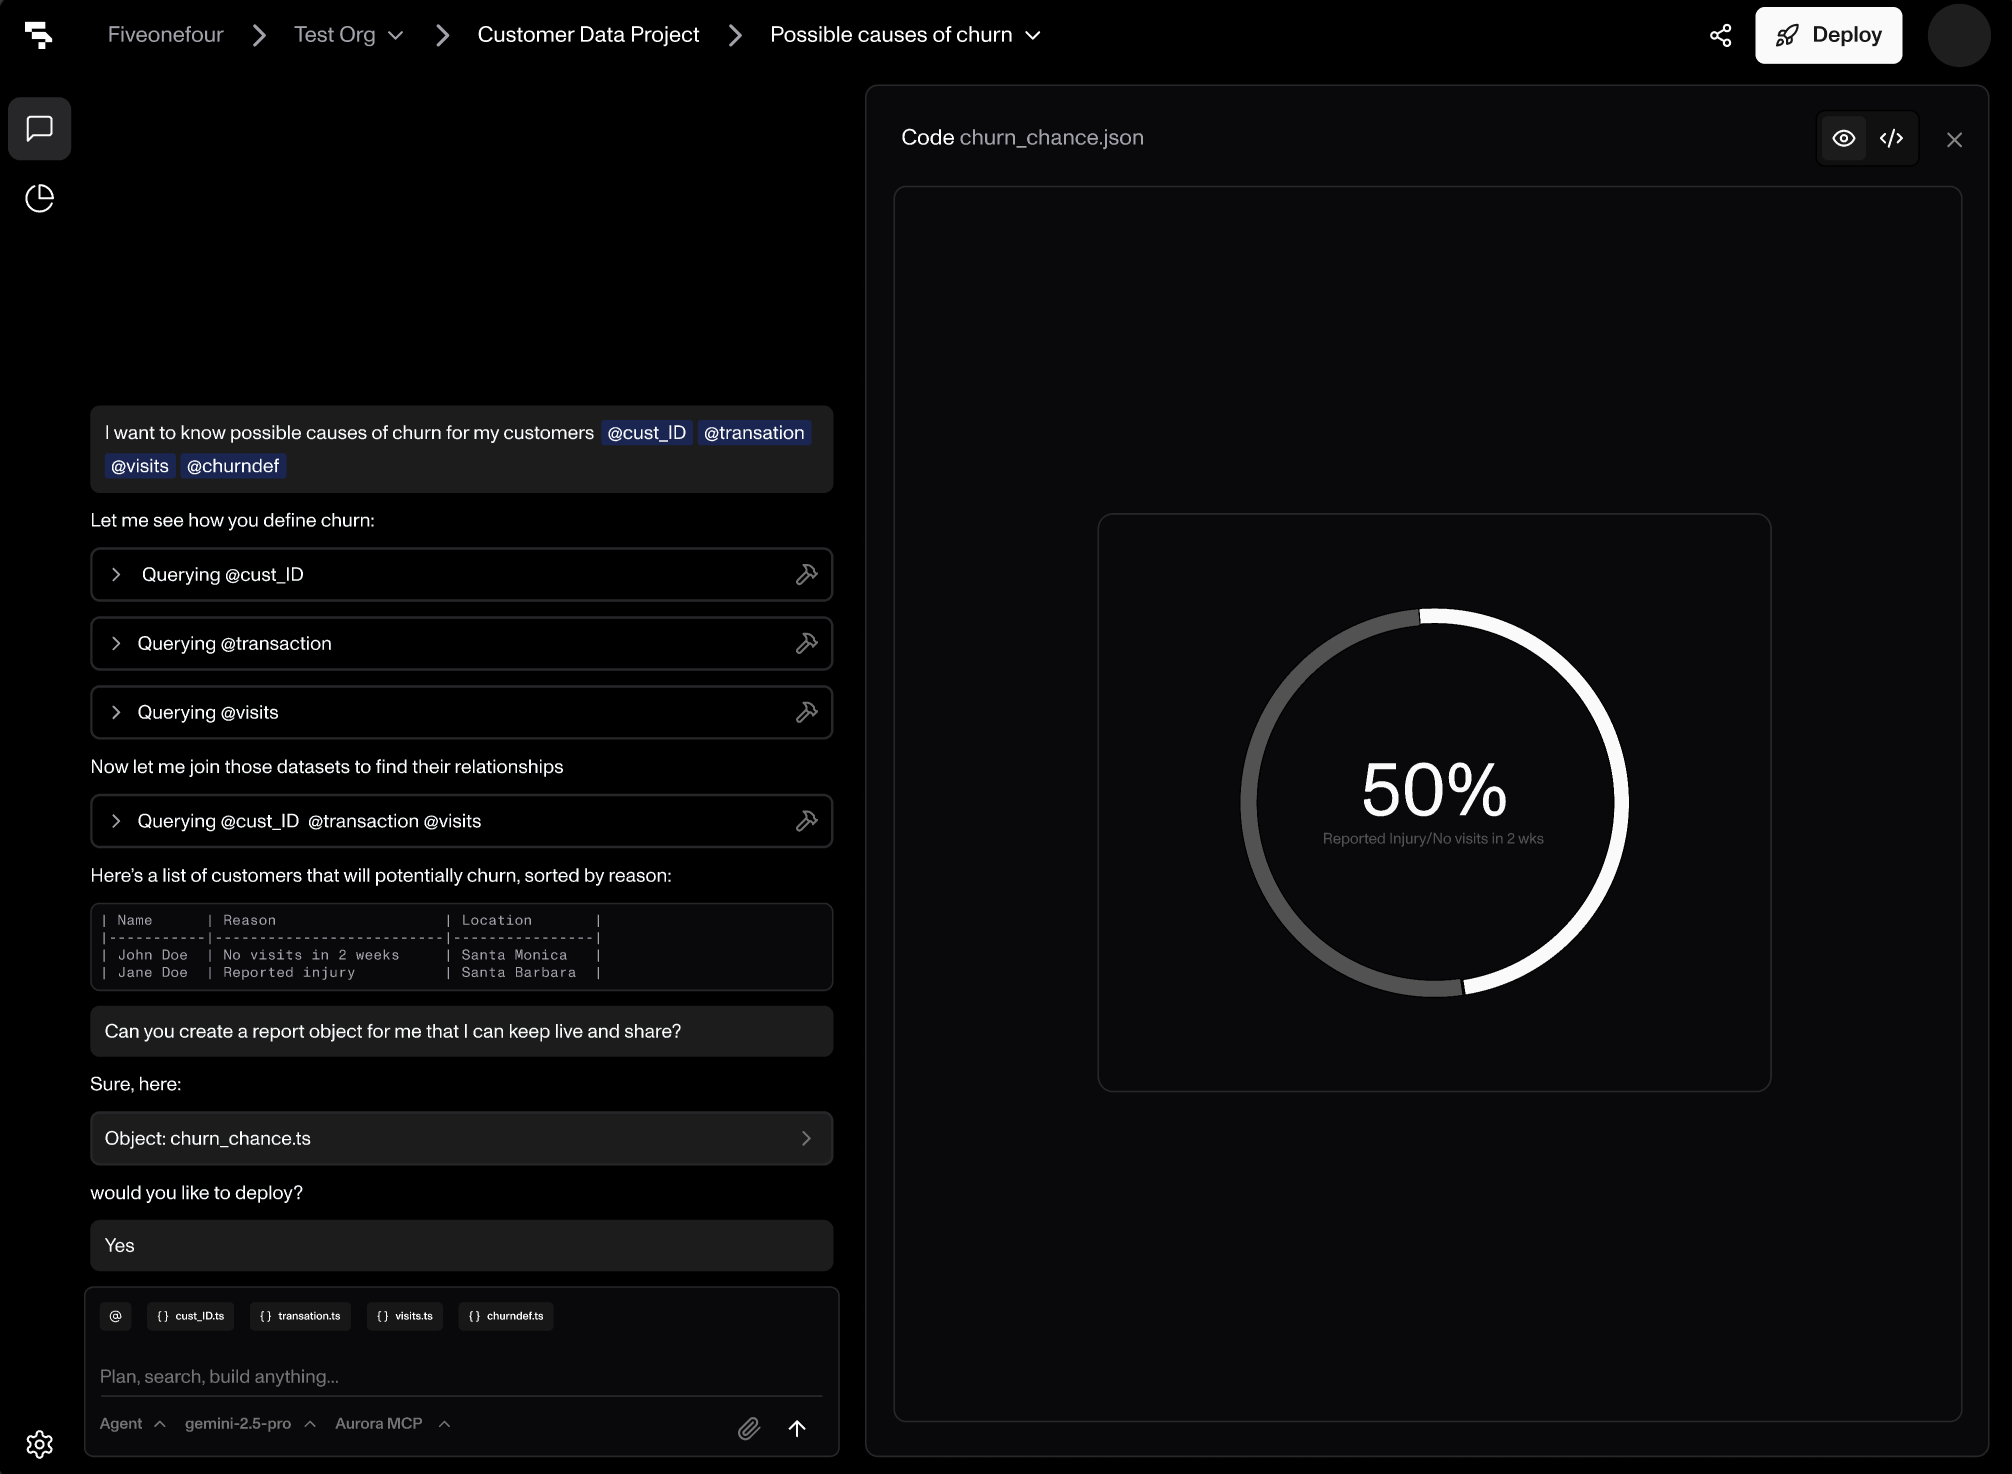Expand the Querying @transaction step
The height and width of the screenshot is (1474, 2012).
[116, 643]
